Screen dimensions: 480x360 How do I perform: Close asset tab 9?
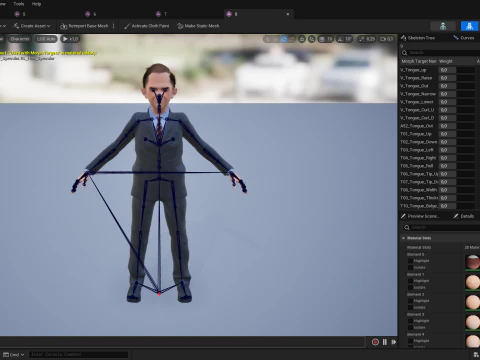pyautogui.click(x=288, y=14)
